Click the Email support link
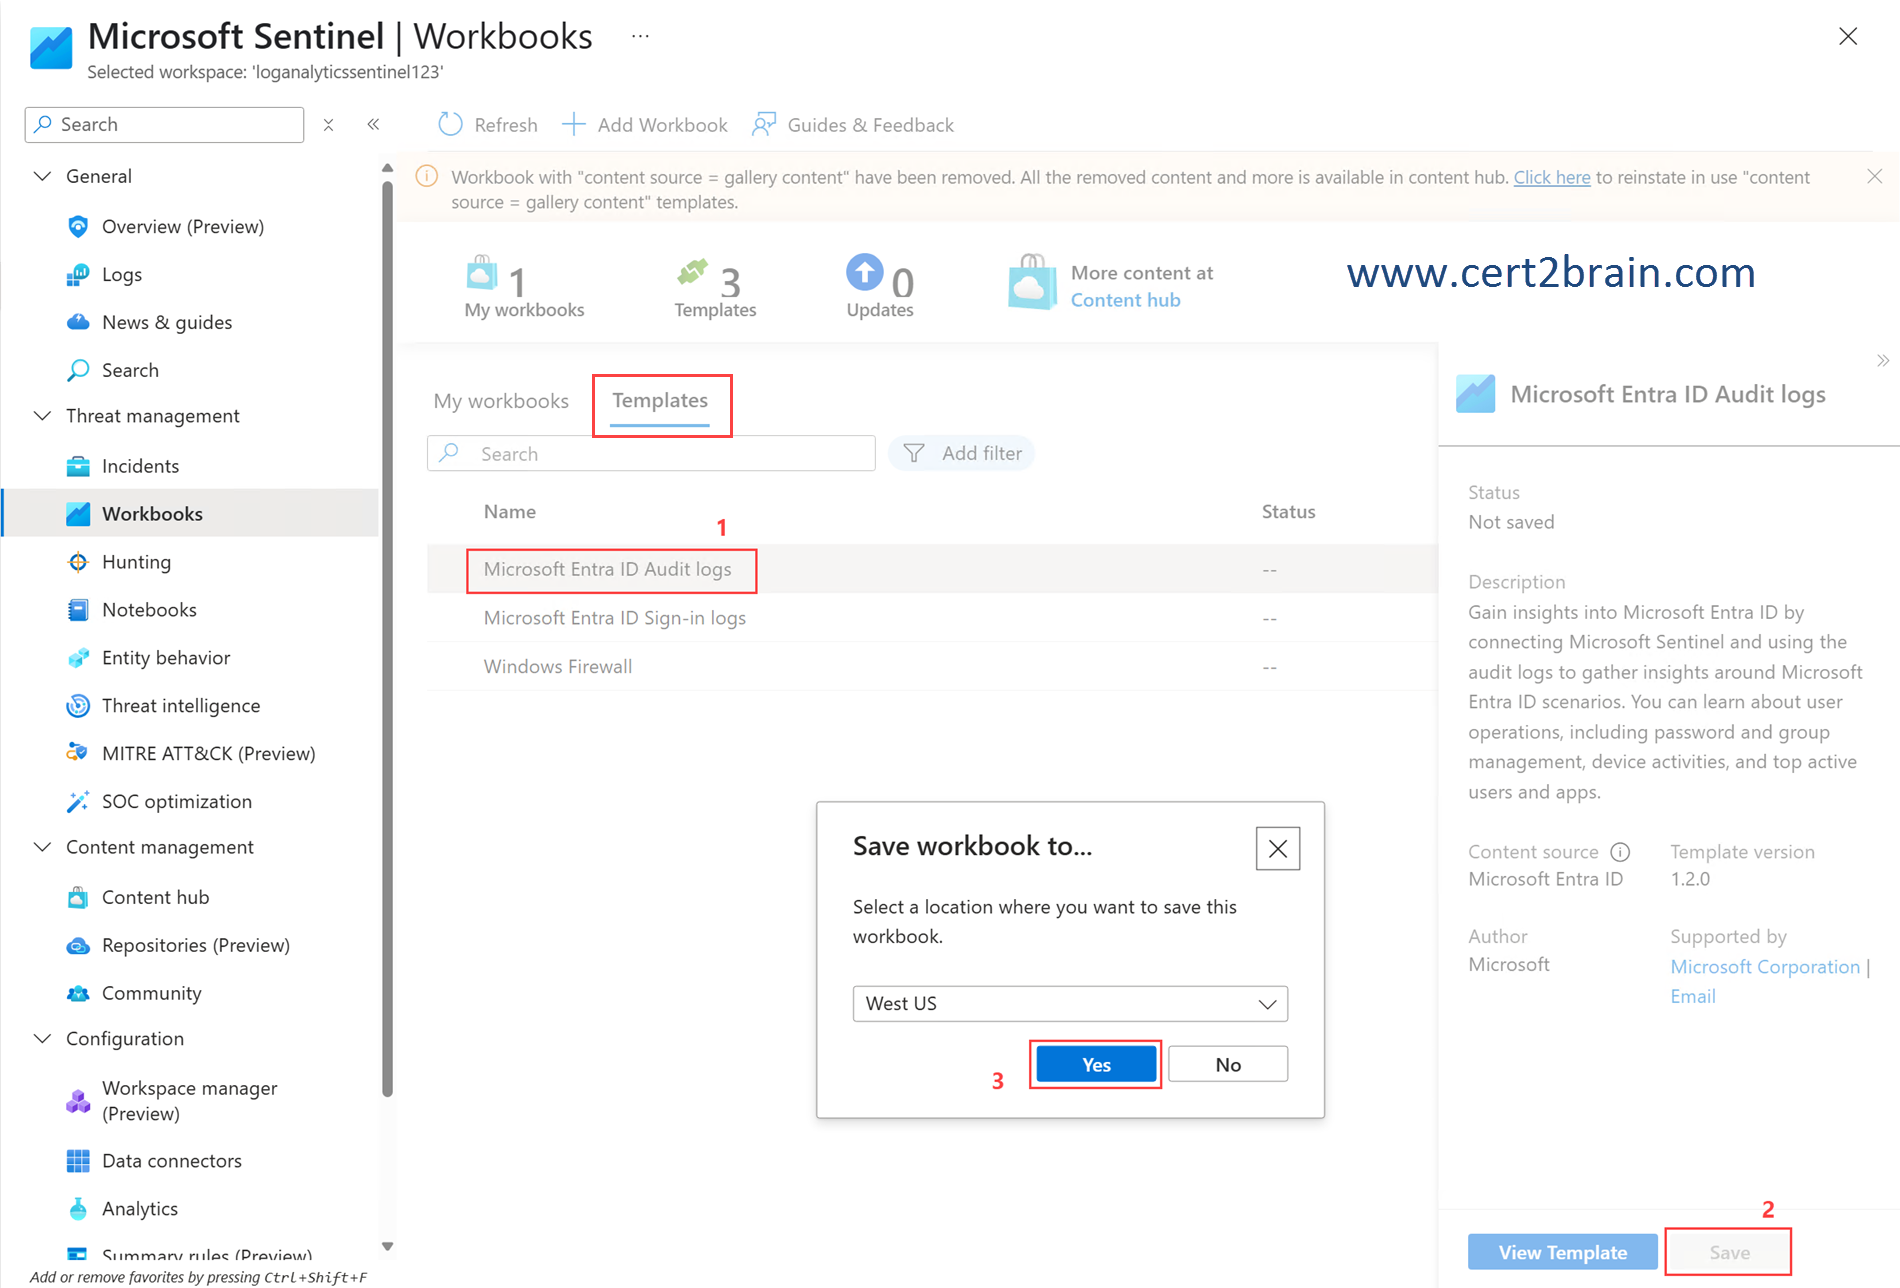This screenshot has height=1288, width=1900. [1693, 996]
